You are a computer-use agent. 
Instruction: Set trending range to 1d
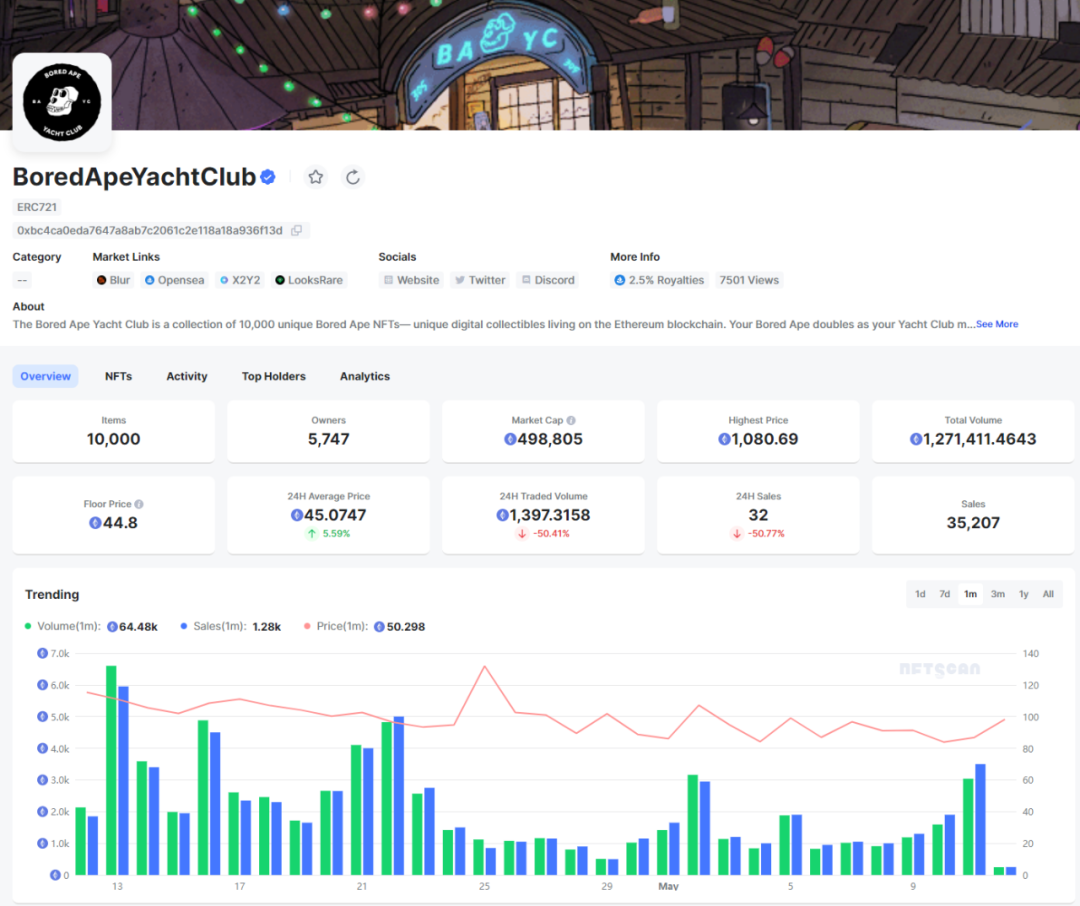click(x=920, y=594)
